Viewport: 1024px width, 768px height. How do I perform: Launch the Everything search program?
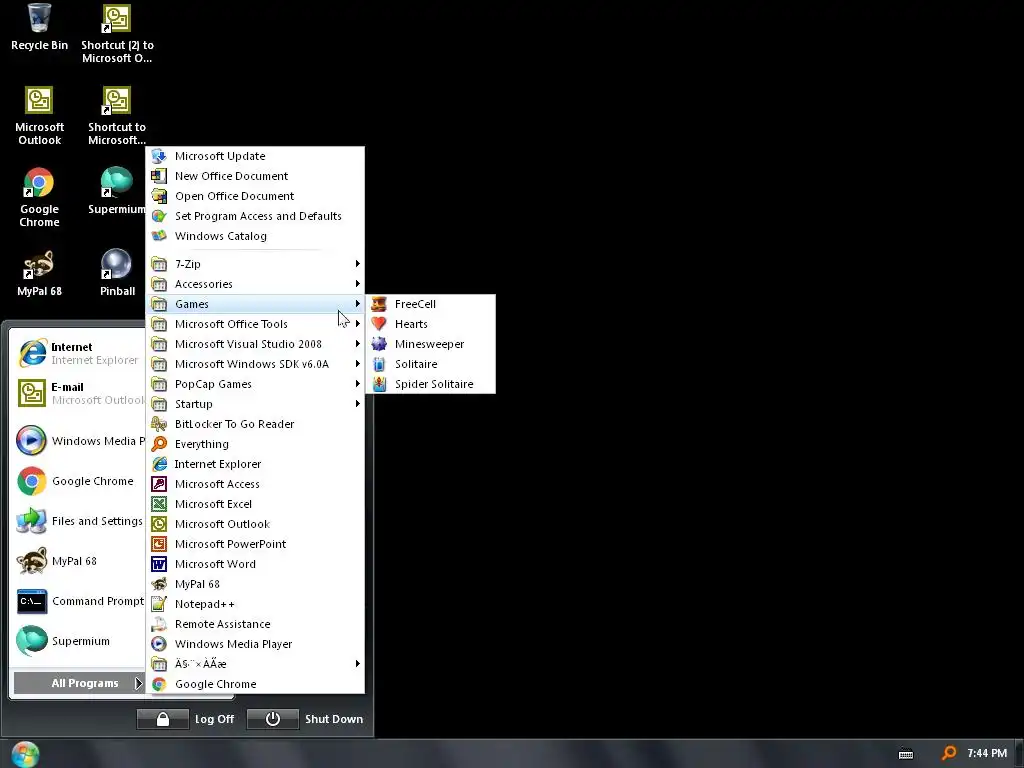click(255, 444)
